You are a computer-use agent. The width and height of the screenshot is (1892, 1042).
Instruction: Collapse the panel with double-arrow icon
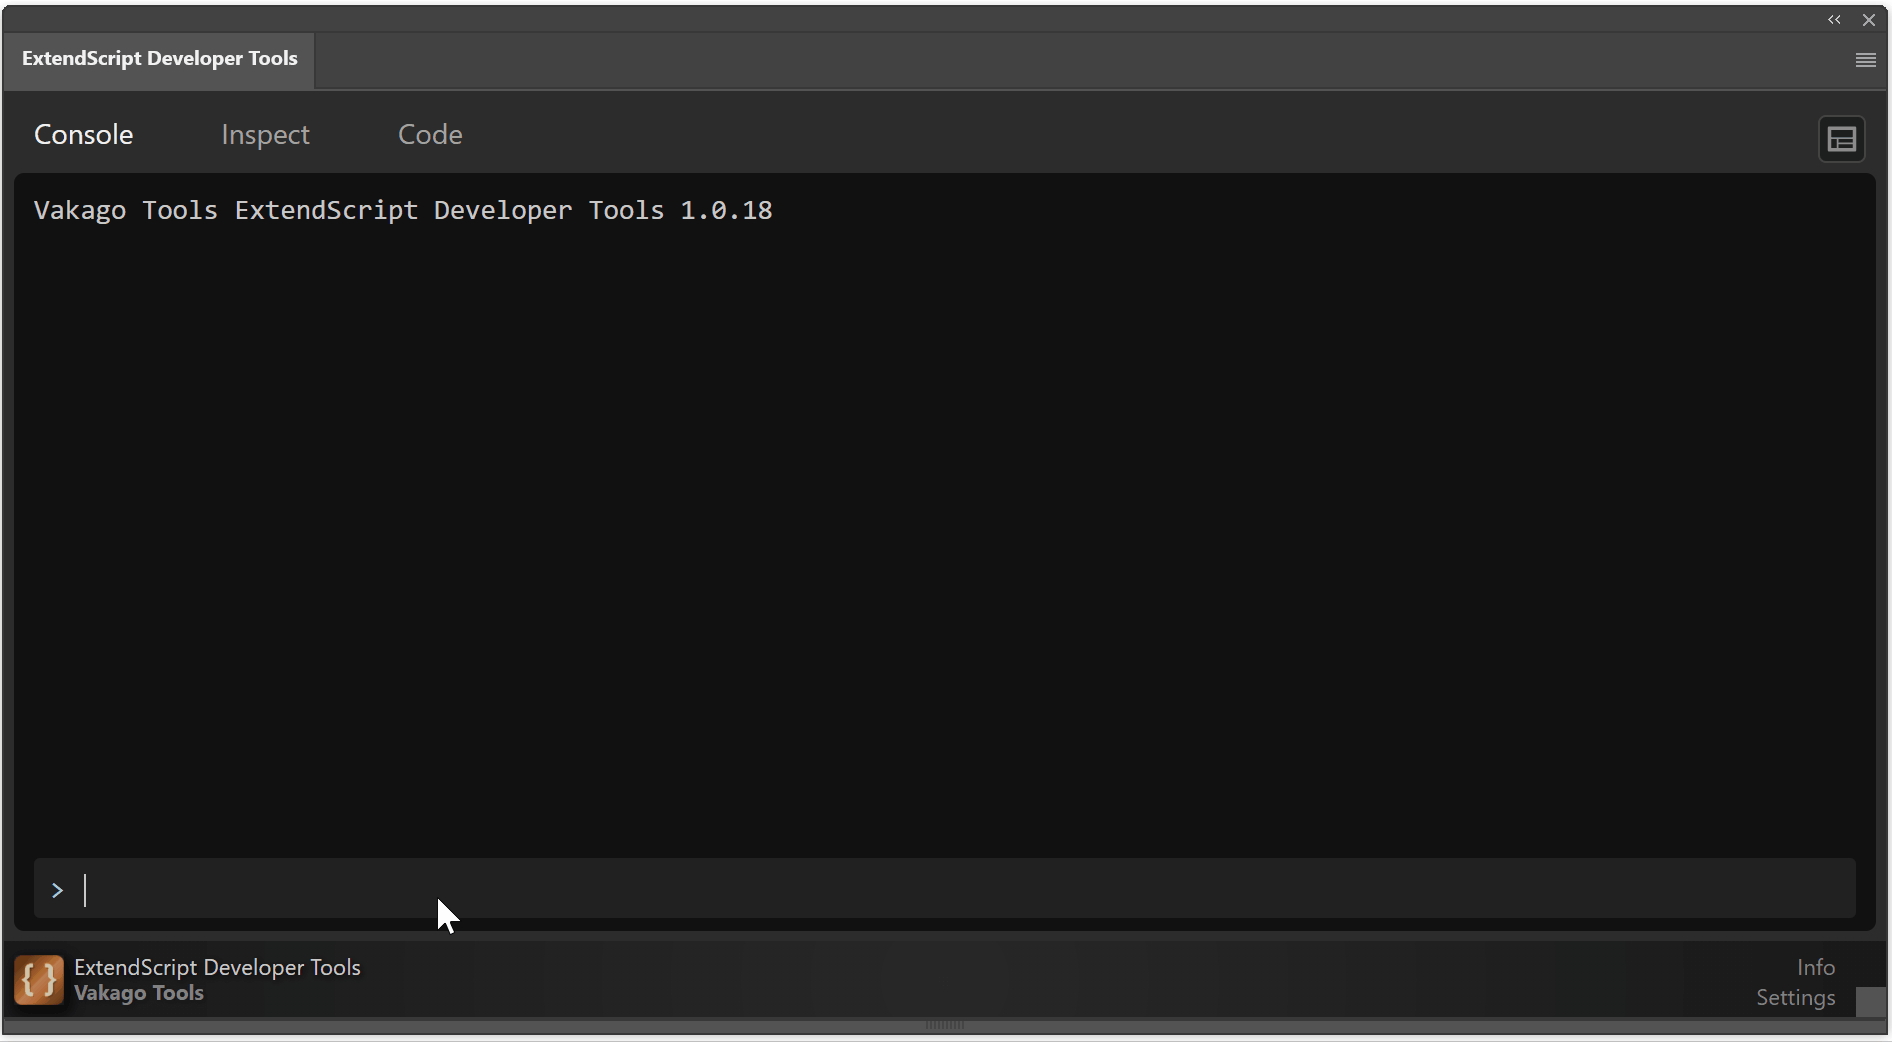point(1834,20)
